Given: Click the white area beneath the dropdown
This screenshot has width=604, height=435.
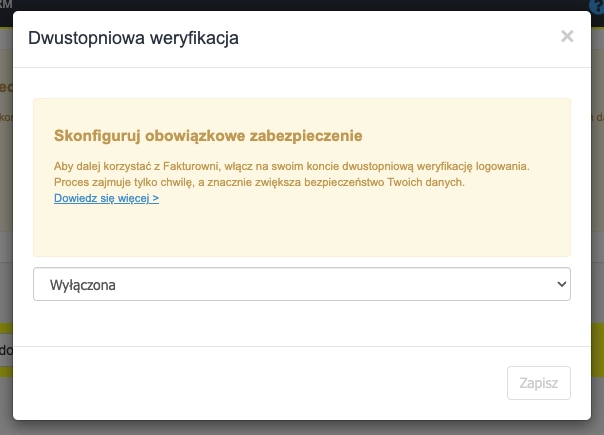Looking at the screenshot, I should pyautogui.click(x=300, y=323).
